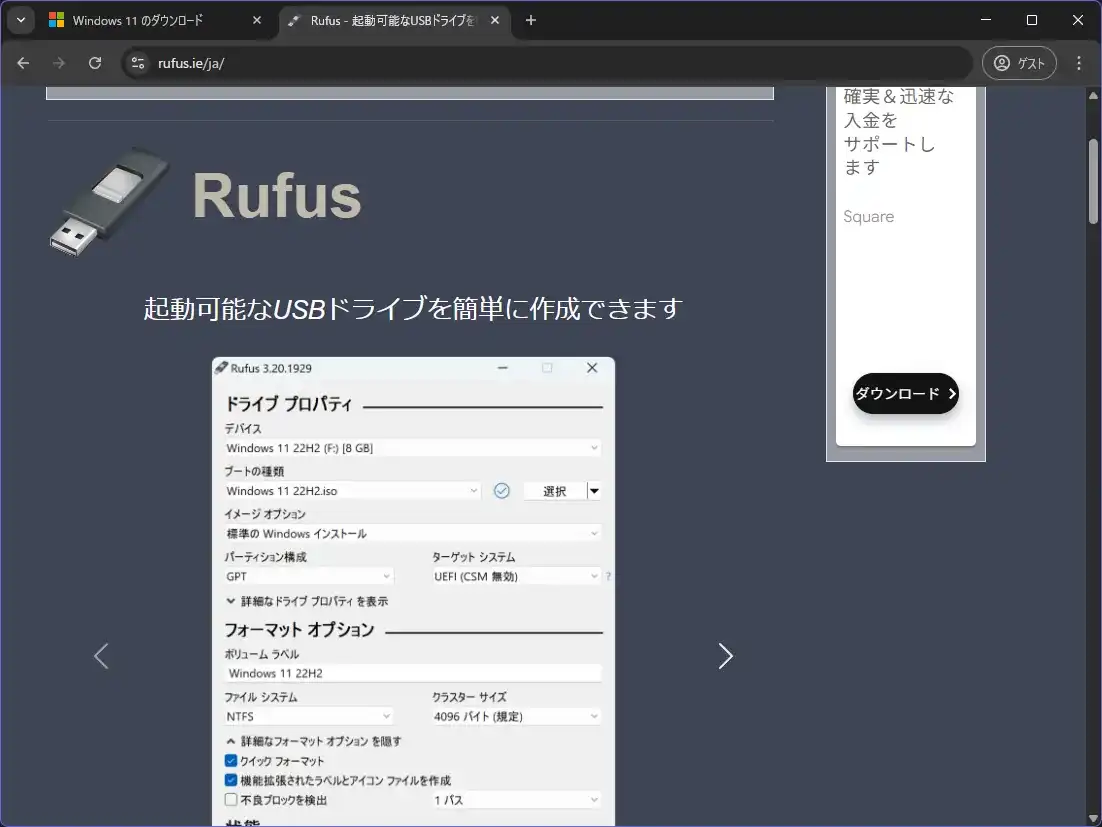Viewport: 1102px width, 827px height.
Task: Open the tab search dropdown
Action: (x=21, y=20)
